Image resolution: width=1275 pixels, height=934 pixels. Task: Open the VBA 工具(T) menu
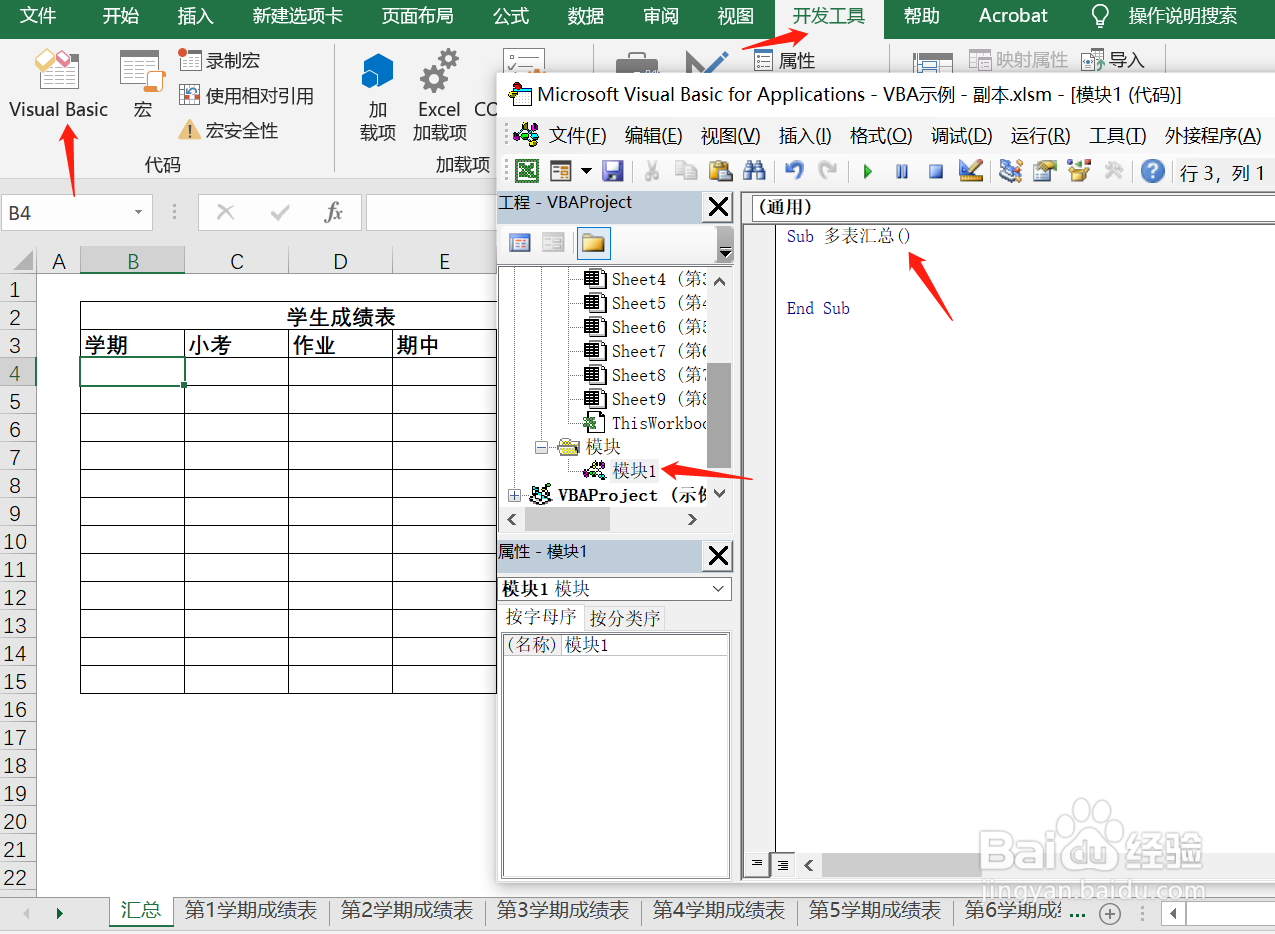point(1118,136)
